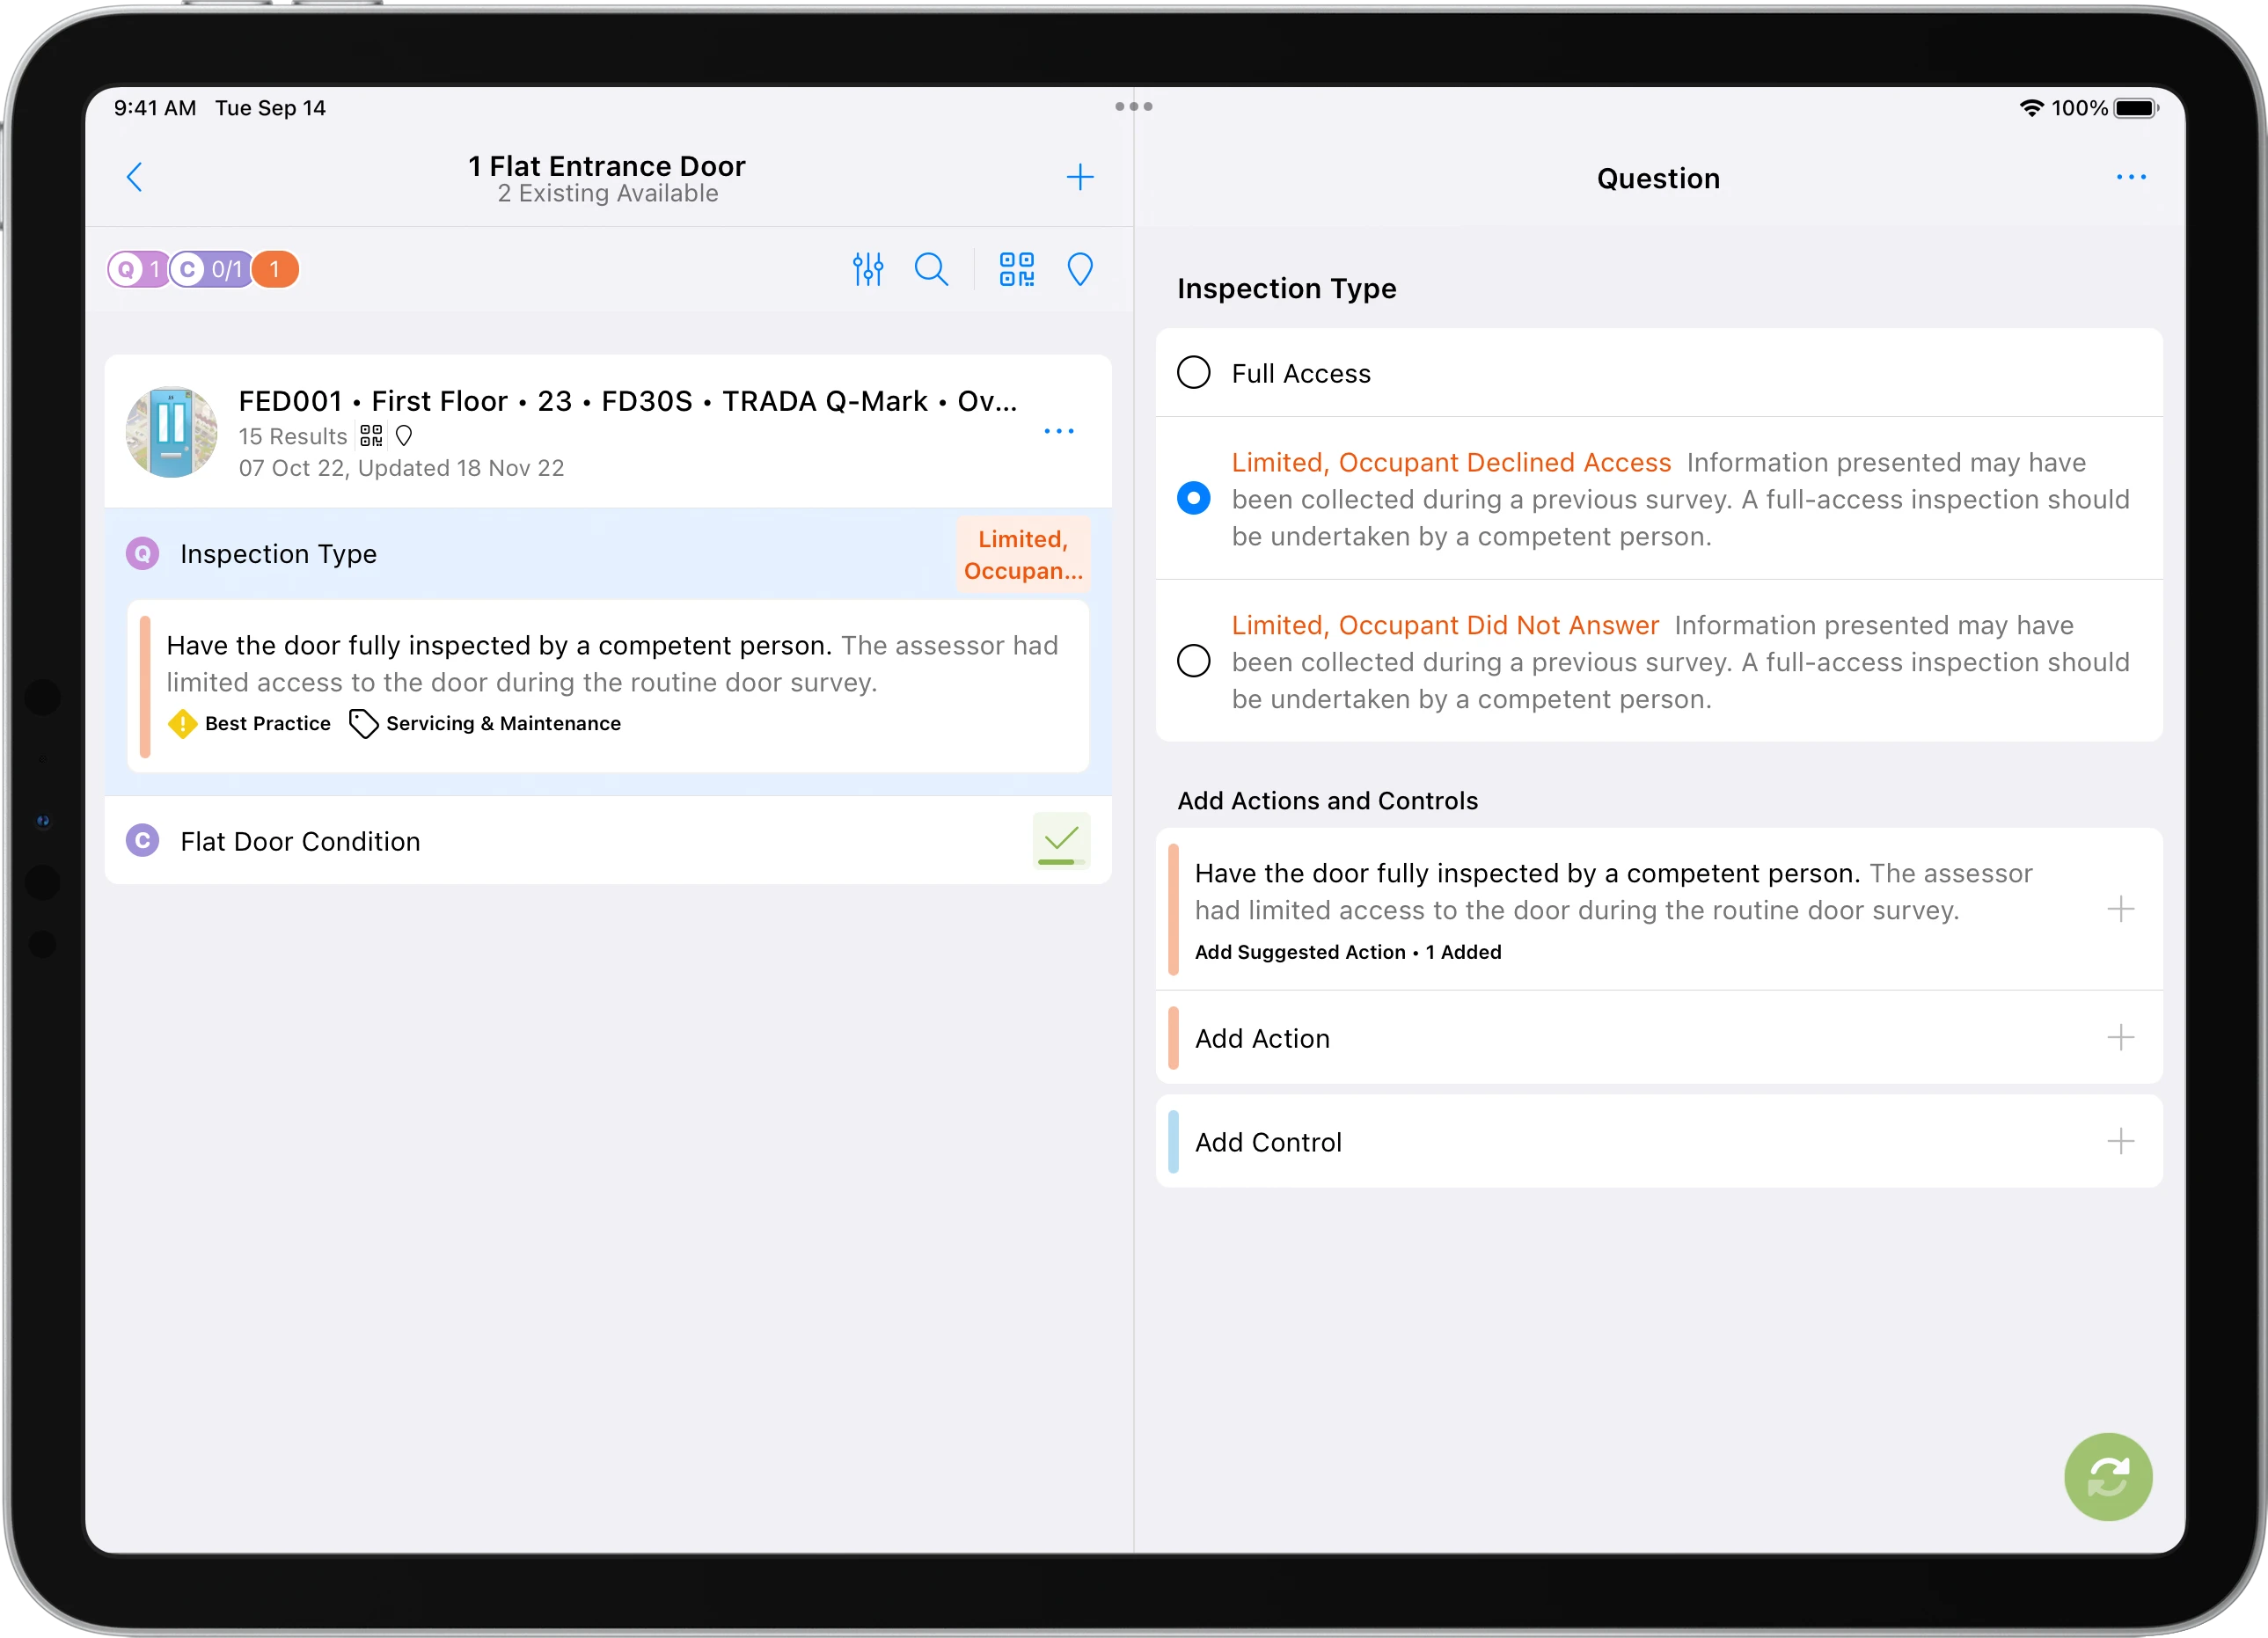Tap the pin icon next to 15 Results
2268x1638 pixels.
(x=404, y=435)
